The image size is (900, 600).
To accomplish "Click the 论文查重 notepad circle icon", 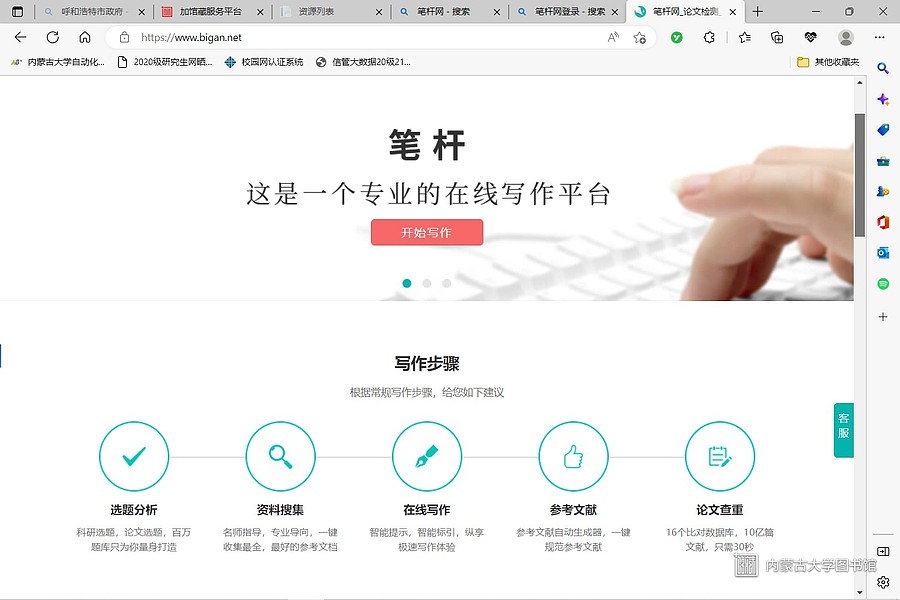I will click(x=719, y=456).
